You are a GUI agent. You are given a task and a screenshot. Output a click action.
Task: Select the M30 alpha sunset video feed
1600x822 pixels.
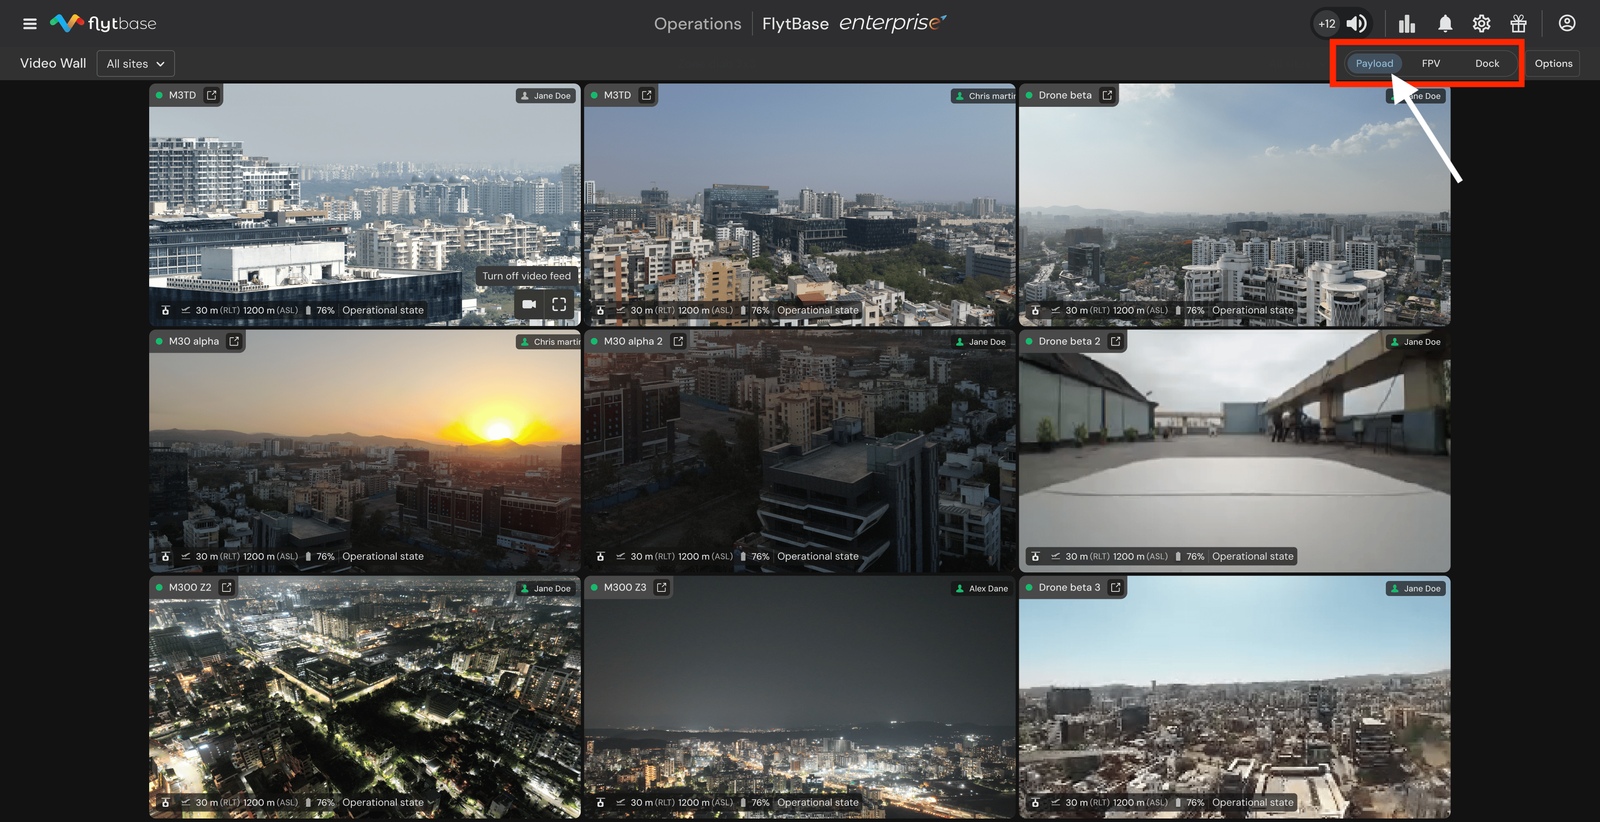tap(365, 451)
